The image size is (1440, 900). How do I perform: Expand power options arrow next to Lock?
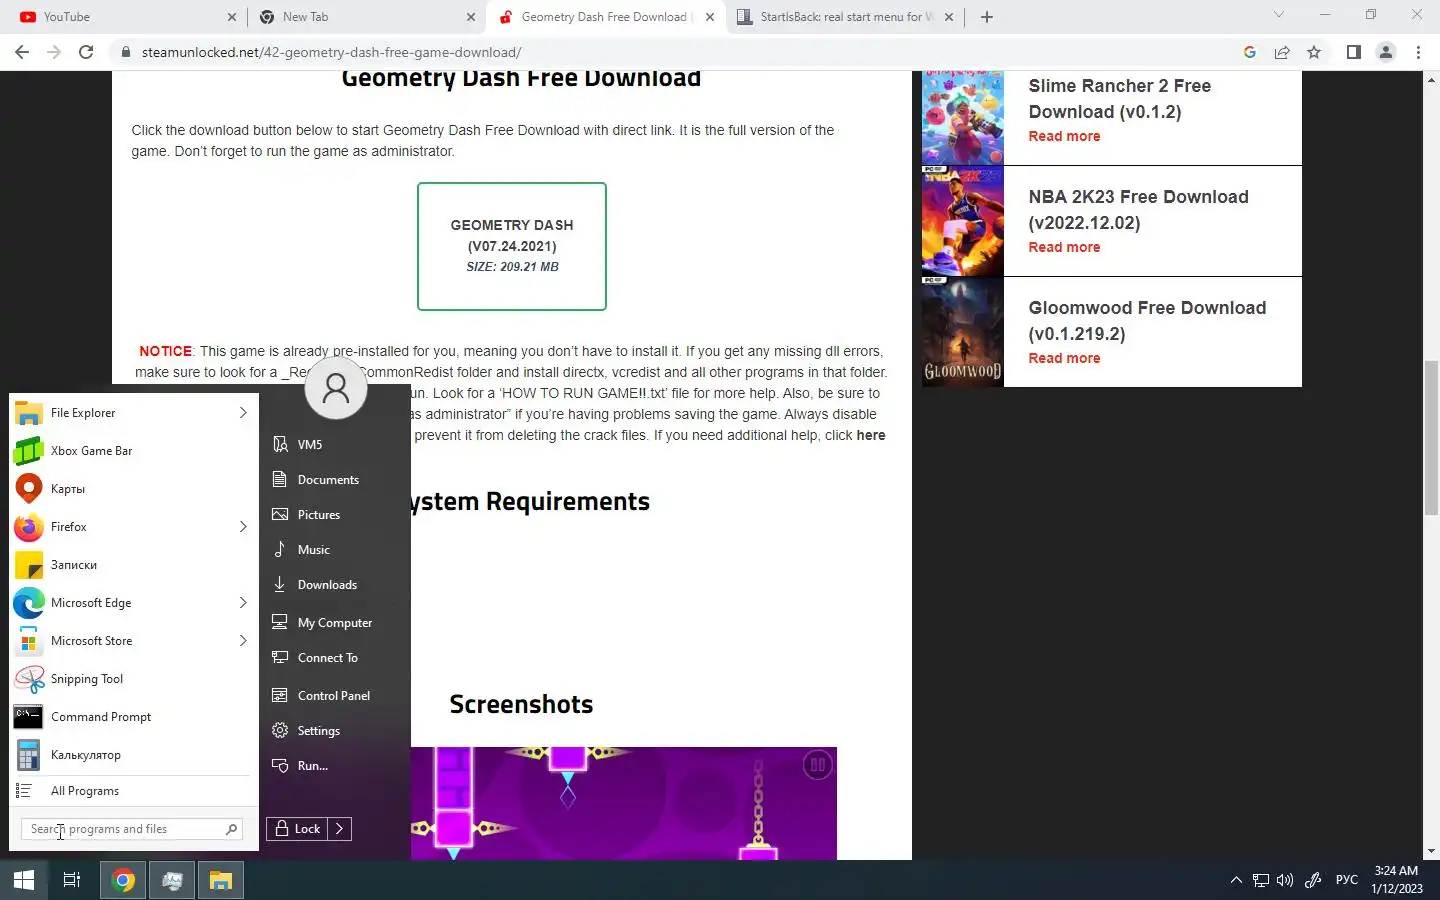340,829
